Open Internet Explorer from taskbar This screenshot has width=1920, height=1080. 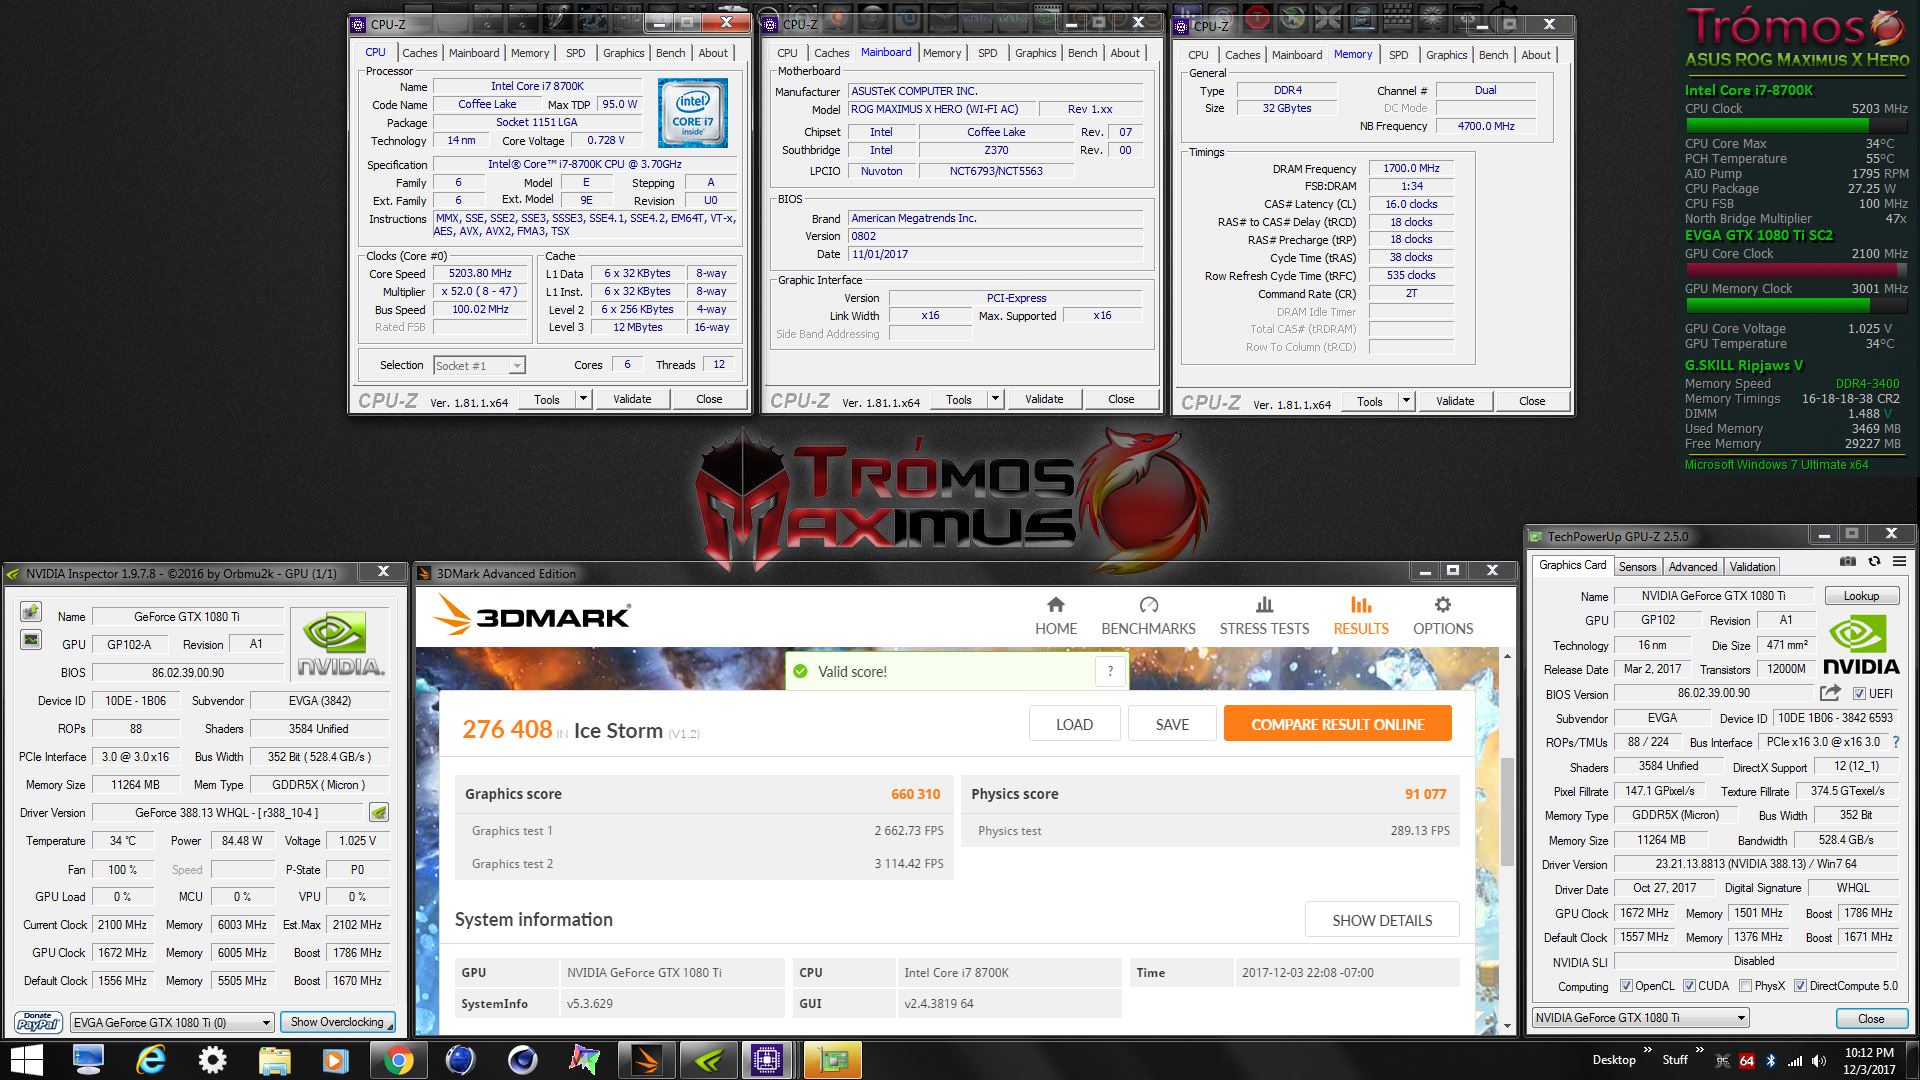(x=151, y=1060)
